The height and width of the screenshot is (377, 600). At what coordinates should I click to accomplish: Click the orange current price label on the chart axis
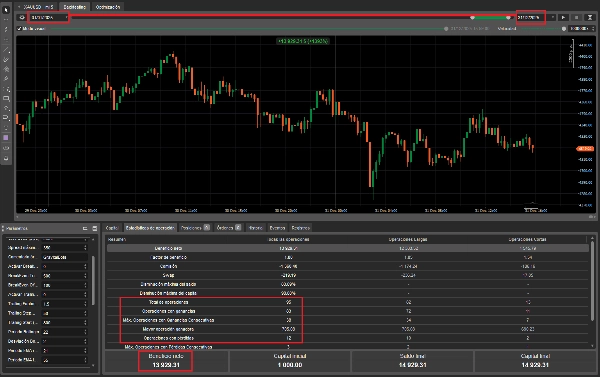click(585, 149)
